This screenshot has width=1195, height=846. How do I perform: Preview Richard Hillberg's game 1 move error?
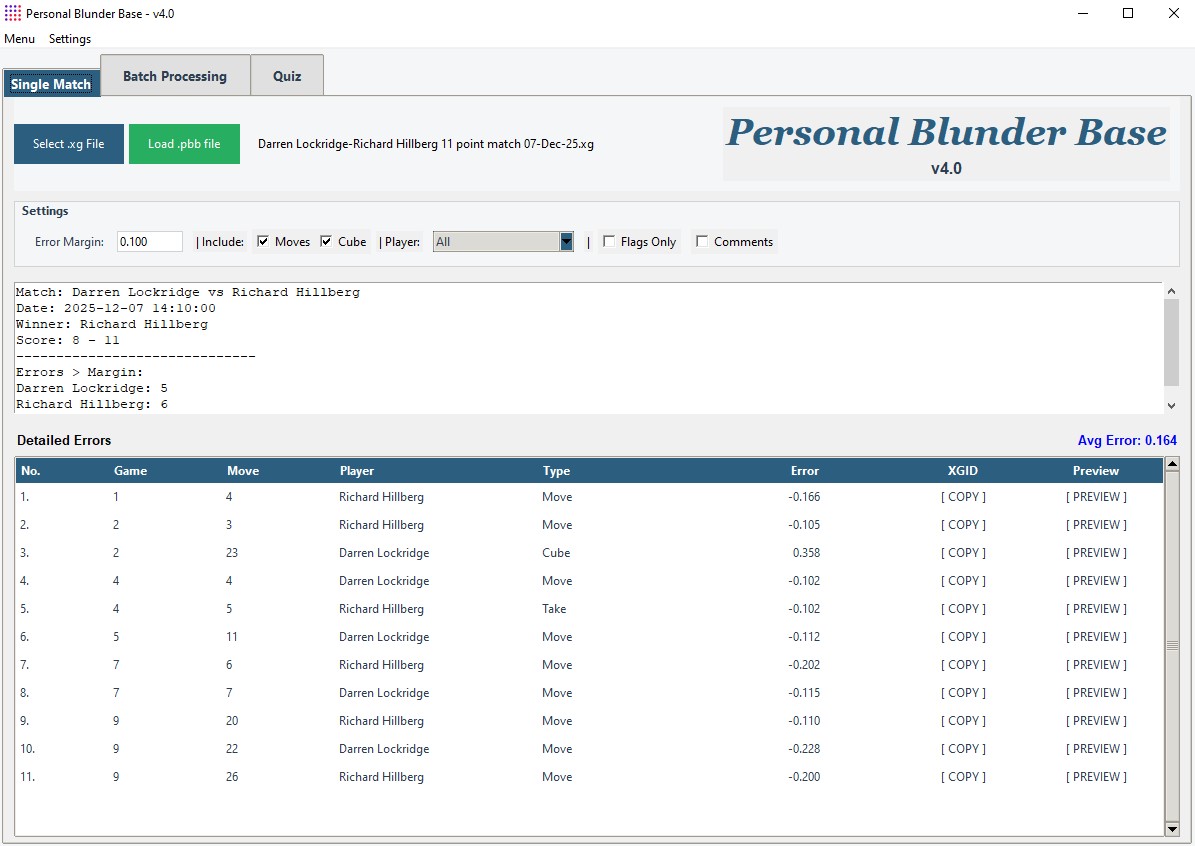pyautogui.click(x=1095, y=496)
